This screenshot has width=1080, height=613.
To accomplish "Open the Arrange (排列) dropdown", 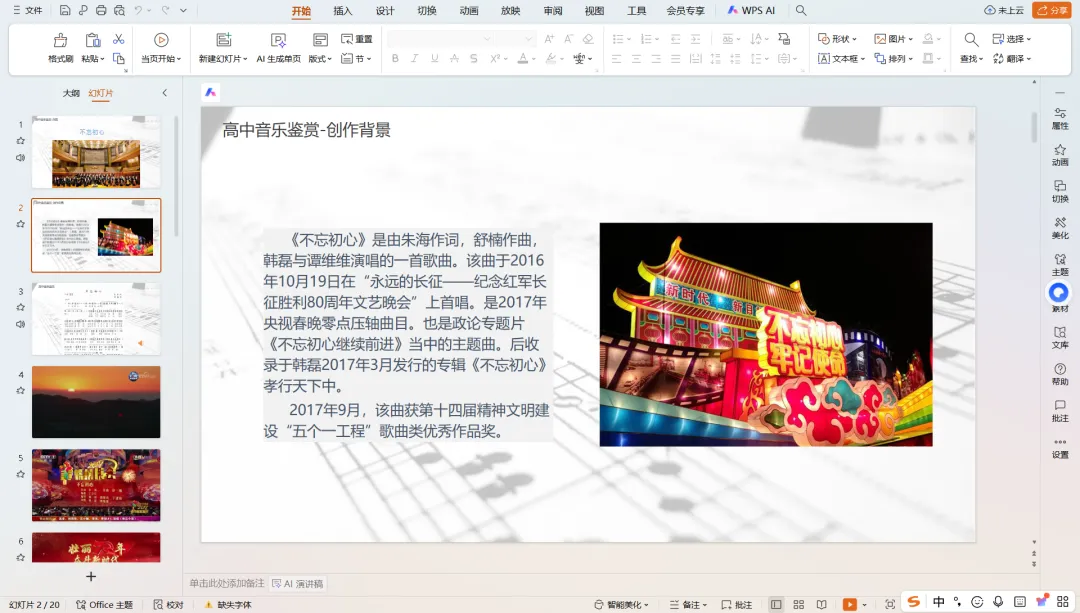I will 893,59.
